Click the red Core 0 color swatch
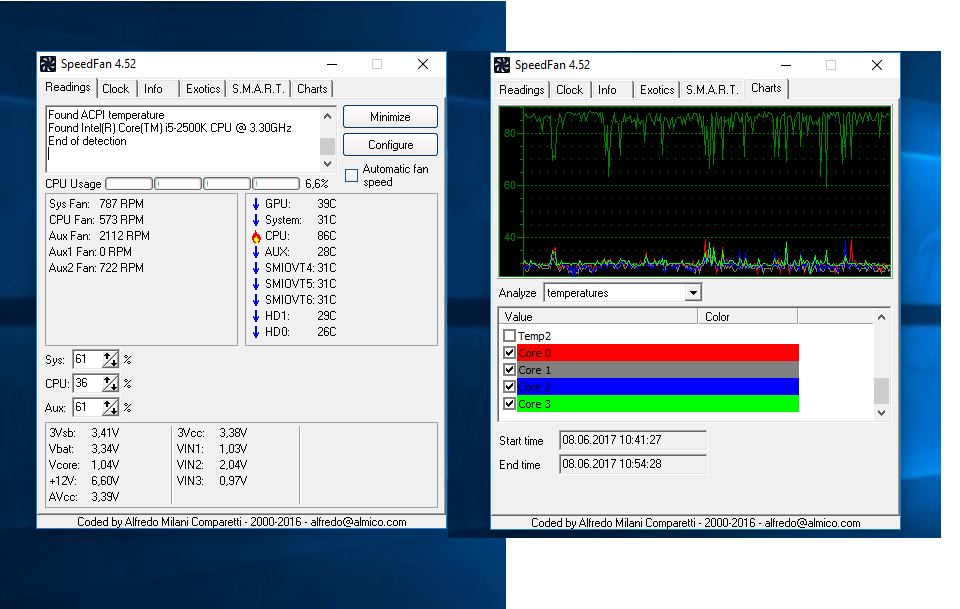The width and height of the screenshot is (960, 609). (658, 353)
